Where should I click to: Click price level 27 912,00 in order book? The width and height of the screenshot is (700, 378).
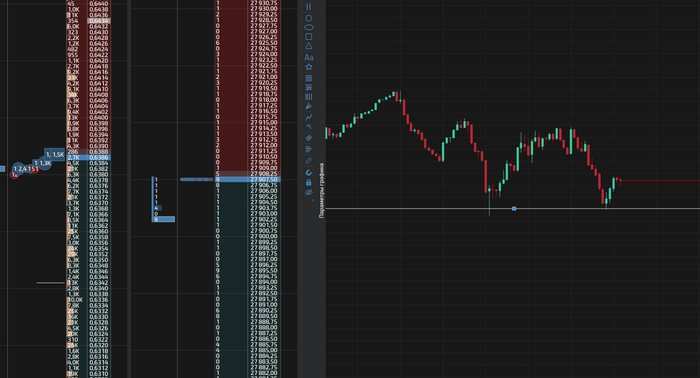click(263, 145)
